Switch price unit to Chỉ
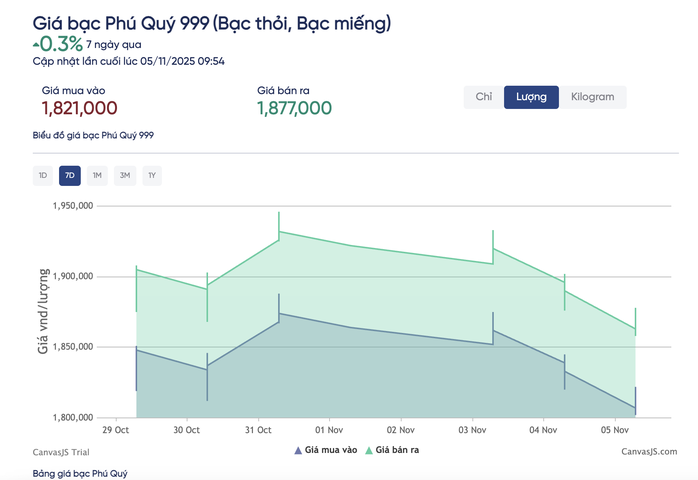Screen dimensions: 698x480 (x=483, y=97)
